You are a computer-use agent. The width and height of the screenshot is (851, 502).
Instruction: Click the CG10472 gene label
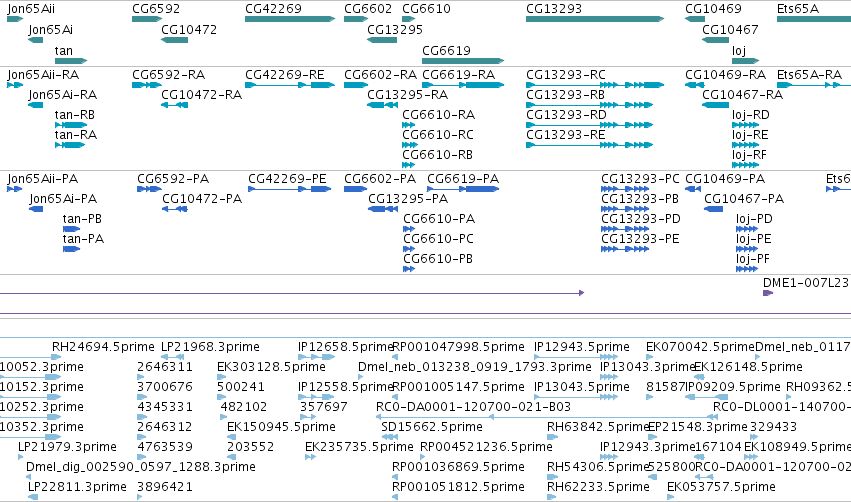pos(189,30)
